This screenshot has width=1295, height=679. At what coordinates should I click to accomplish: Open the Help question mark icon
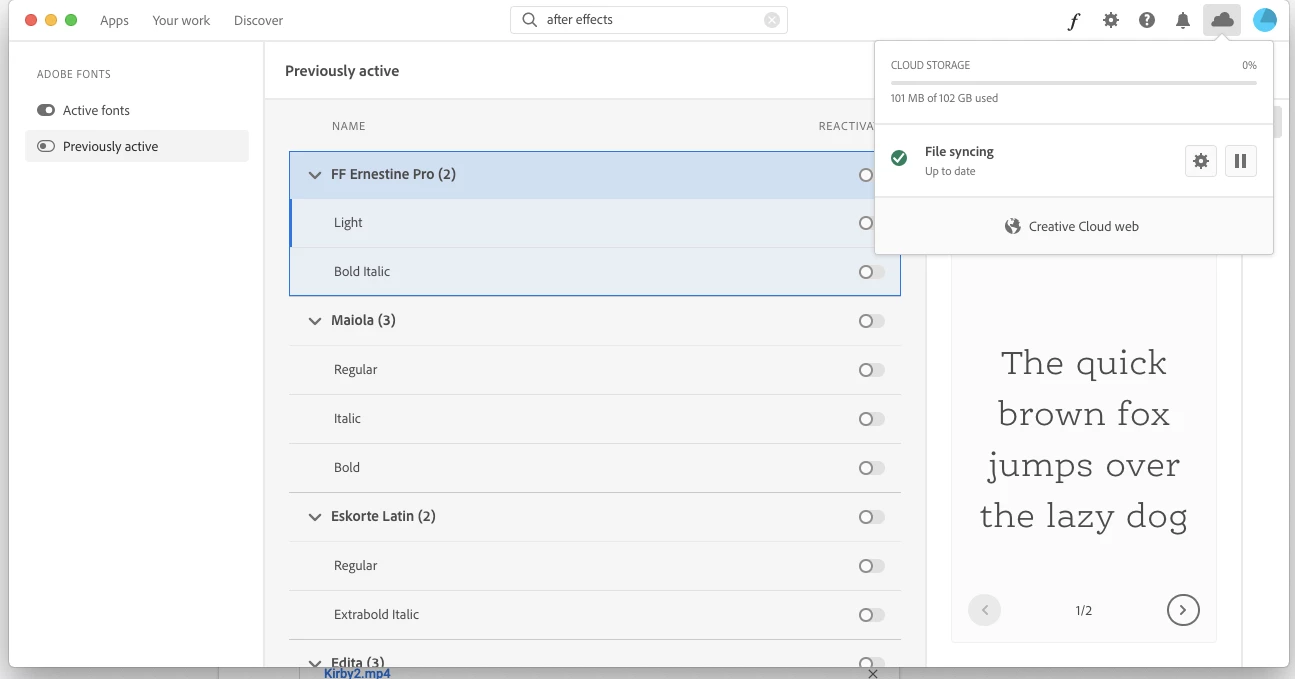1147,20
